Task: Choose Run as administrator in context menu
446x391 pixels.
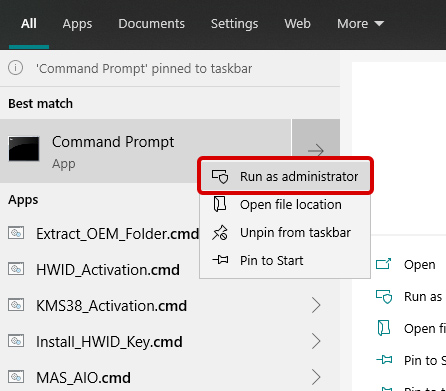Action: [x=285, y=176]
